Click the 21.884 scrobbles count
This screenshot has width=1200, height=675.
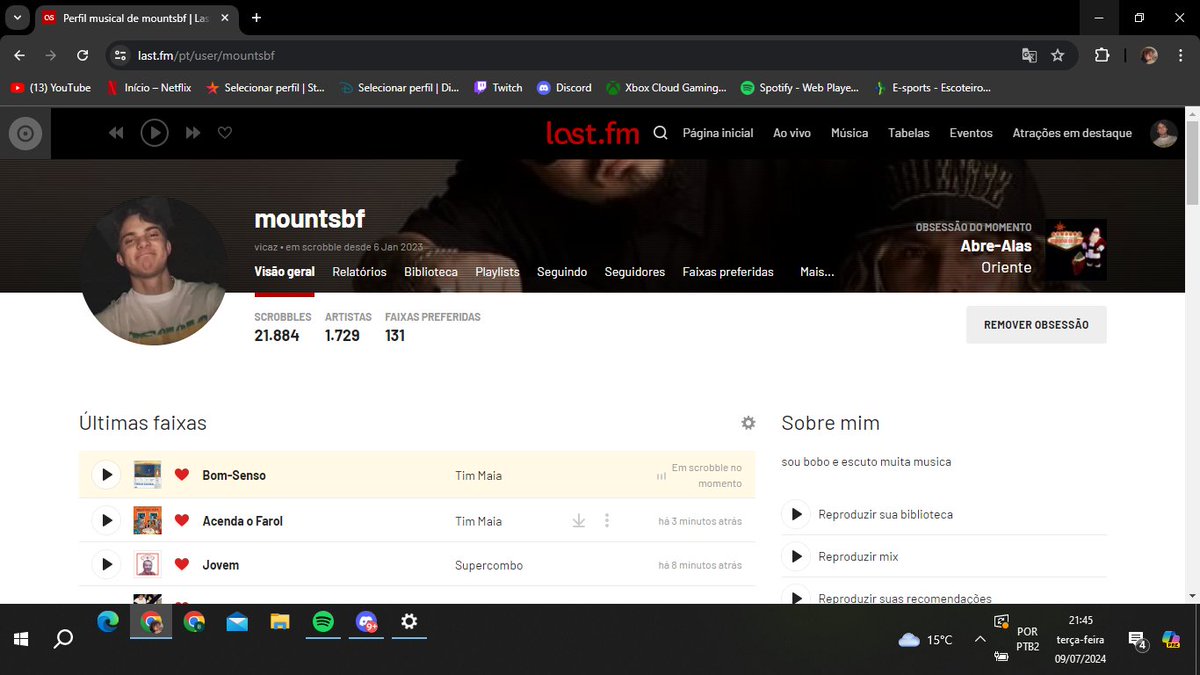(277, 336)
